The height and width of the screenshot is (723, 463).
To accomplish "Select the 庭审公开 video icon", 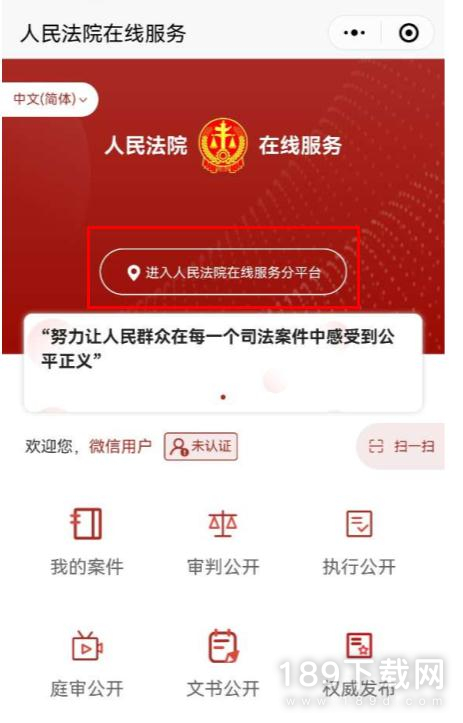I will [87, 646].
